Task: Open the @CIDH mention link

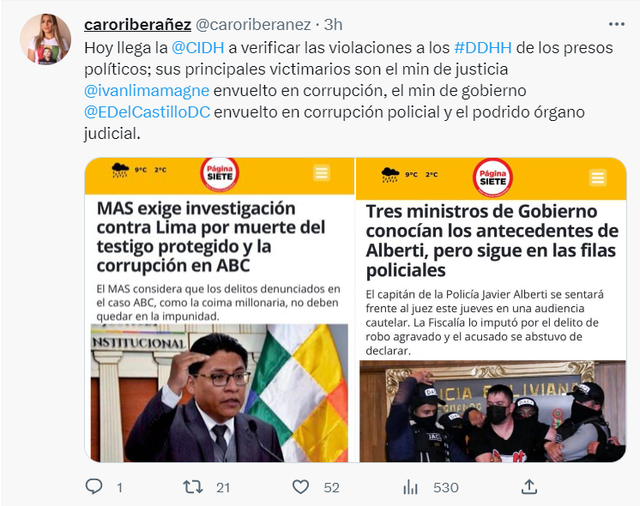Action: [198, 48]
